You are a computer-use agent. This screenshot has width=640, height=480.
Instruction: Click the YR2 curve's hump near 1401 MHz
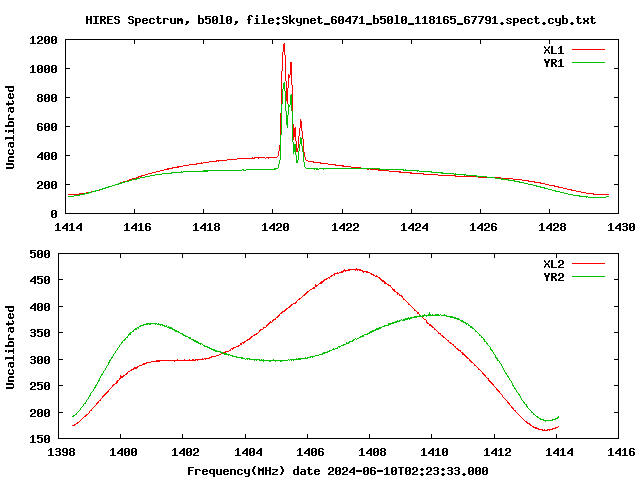(152, 324)
